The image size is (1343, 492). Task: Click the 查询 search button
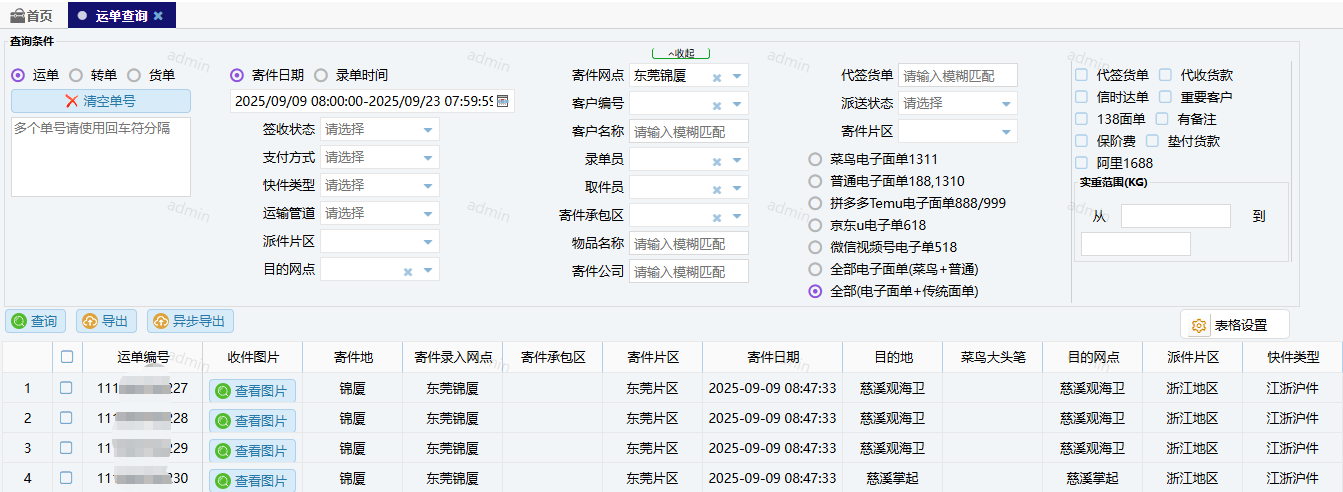(x=35, y=321)
